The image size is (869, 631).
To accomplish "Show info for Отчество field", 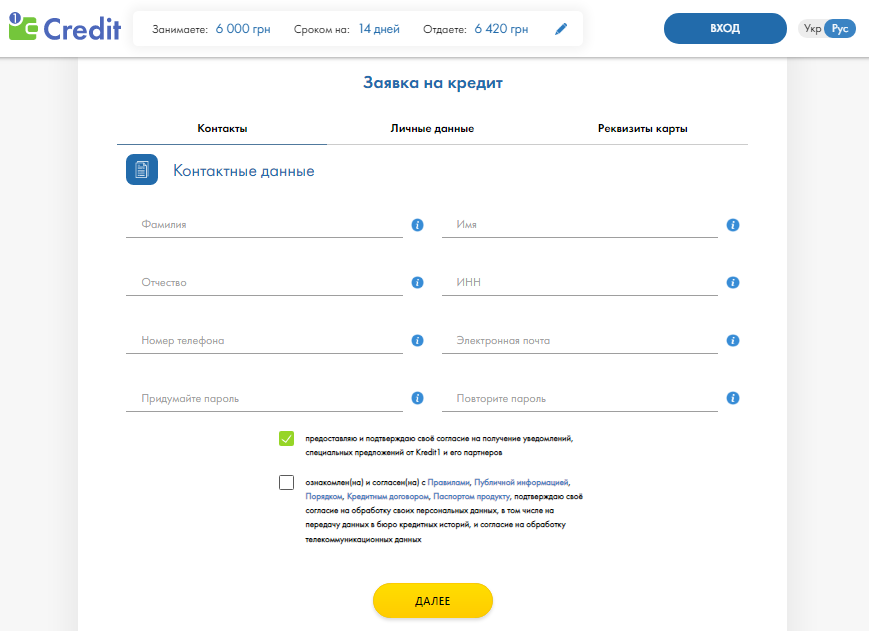I will coord(417,283).
